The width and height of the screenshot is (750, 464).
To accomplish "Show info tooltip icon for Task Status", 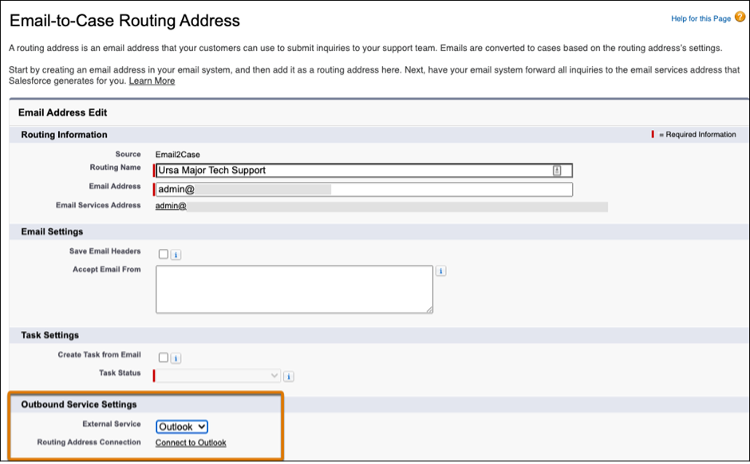I will 288,376.
